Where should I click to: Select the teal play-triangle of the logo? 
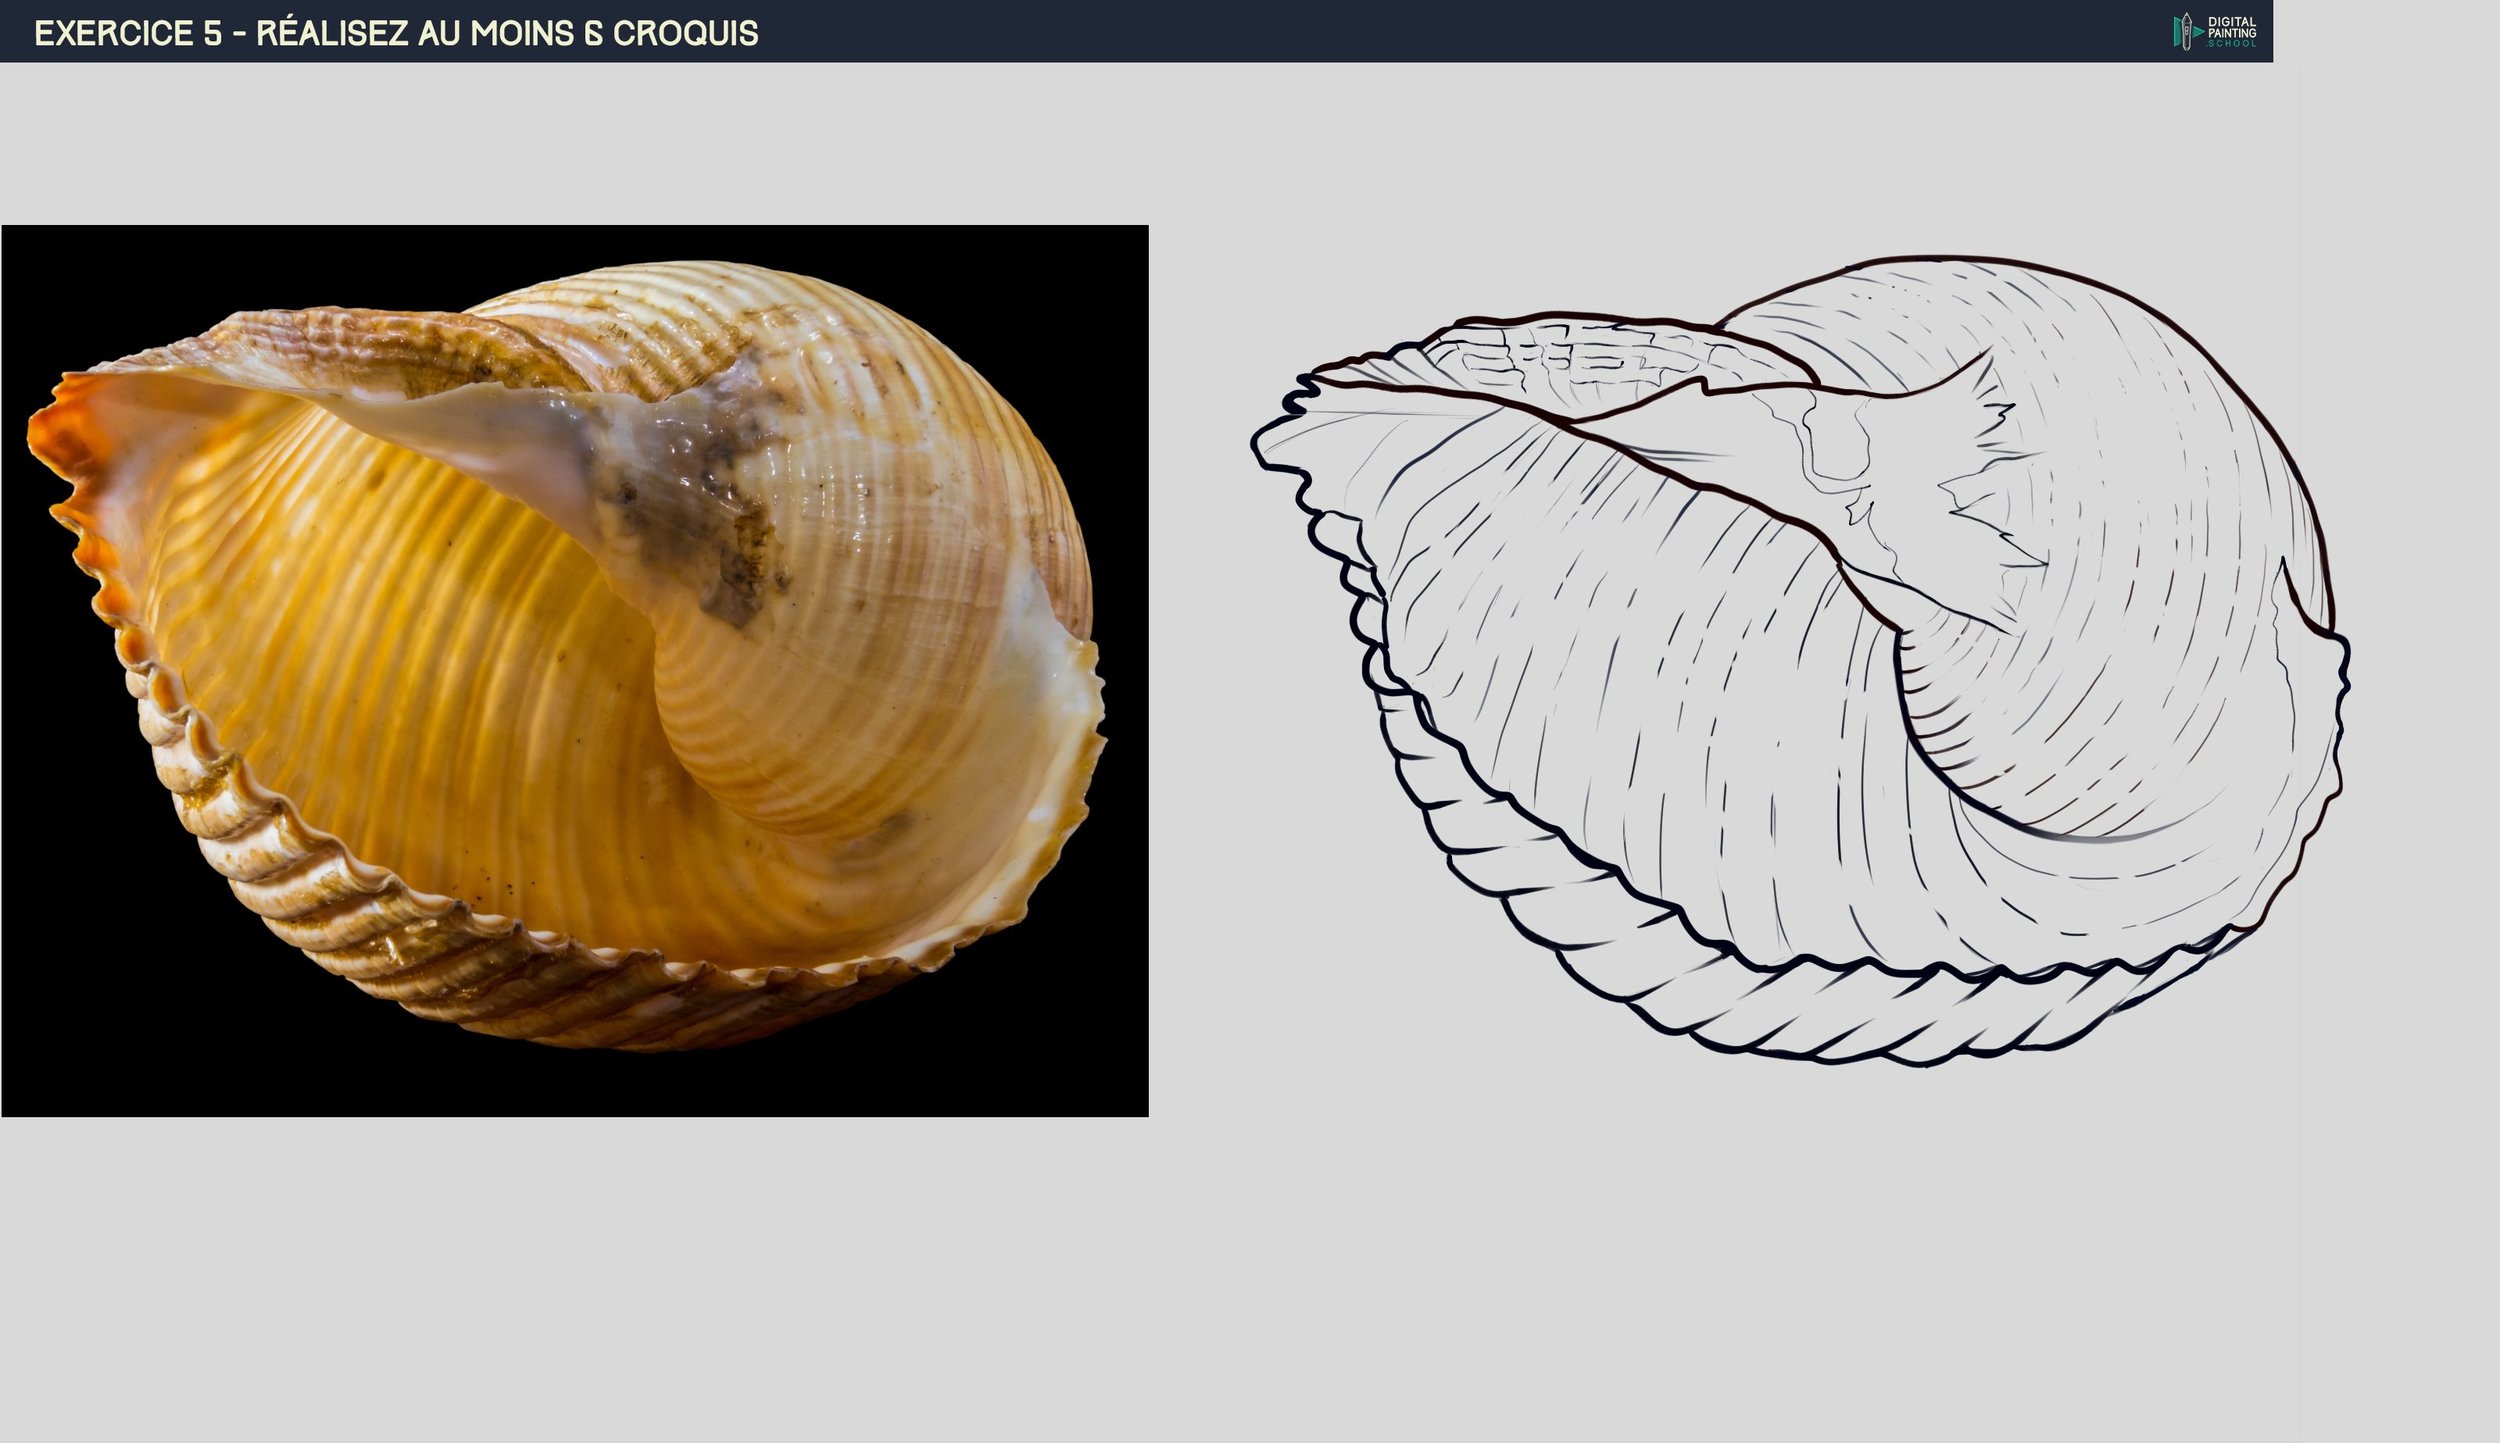coord(2198,33)
